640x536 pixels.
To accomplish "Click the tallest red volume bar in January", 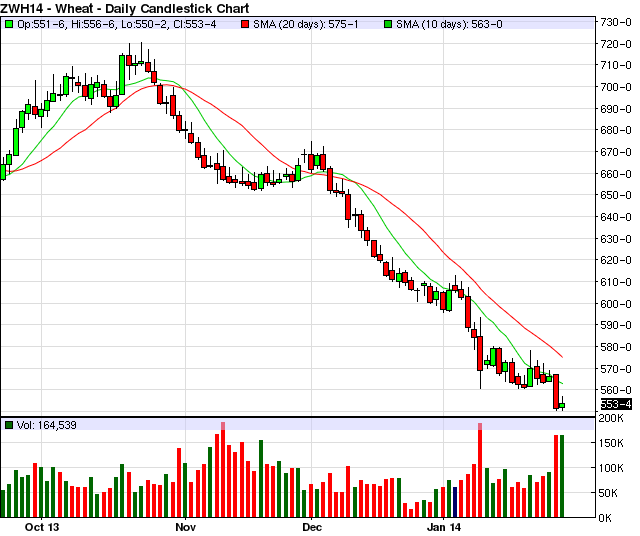I will click(480, 470).
